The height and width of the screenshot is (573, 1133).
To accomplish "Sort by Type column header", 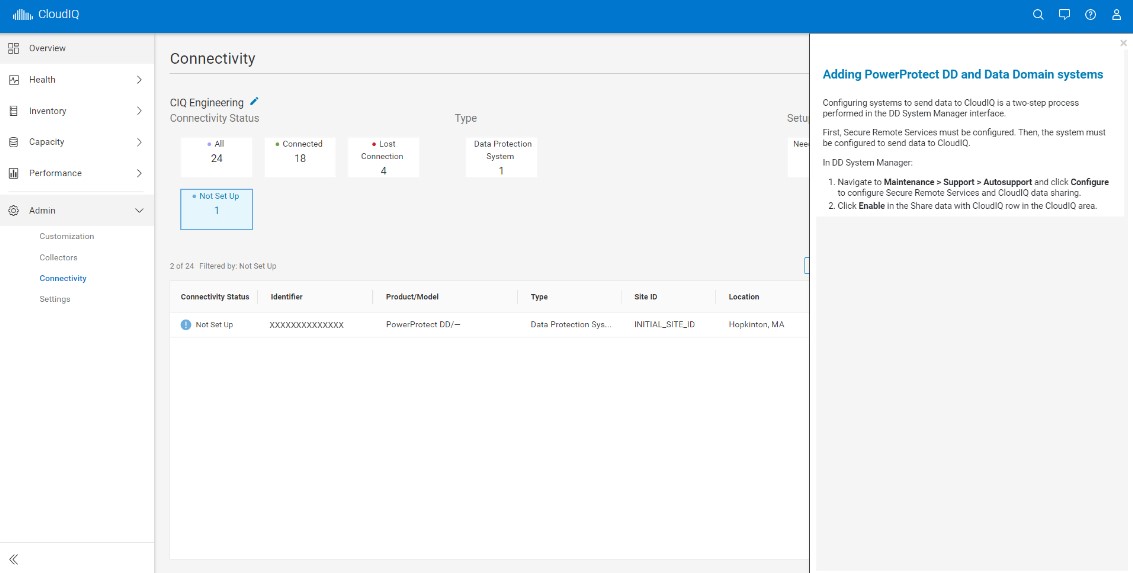I will click(x=539, y=297).
